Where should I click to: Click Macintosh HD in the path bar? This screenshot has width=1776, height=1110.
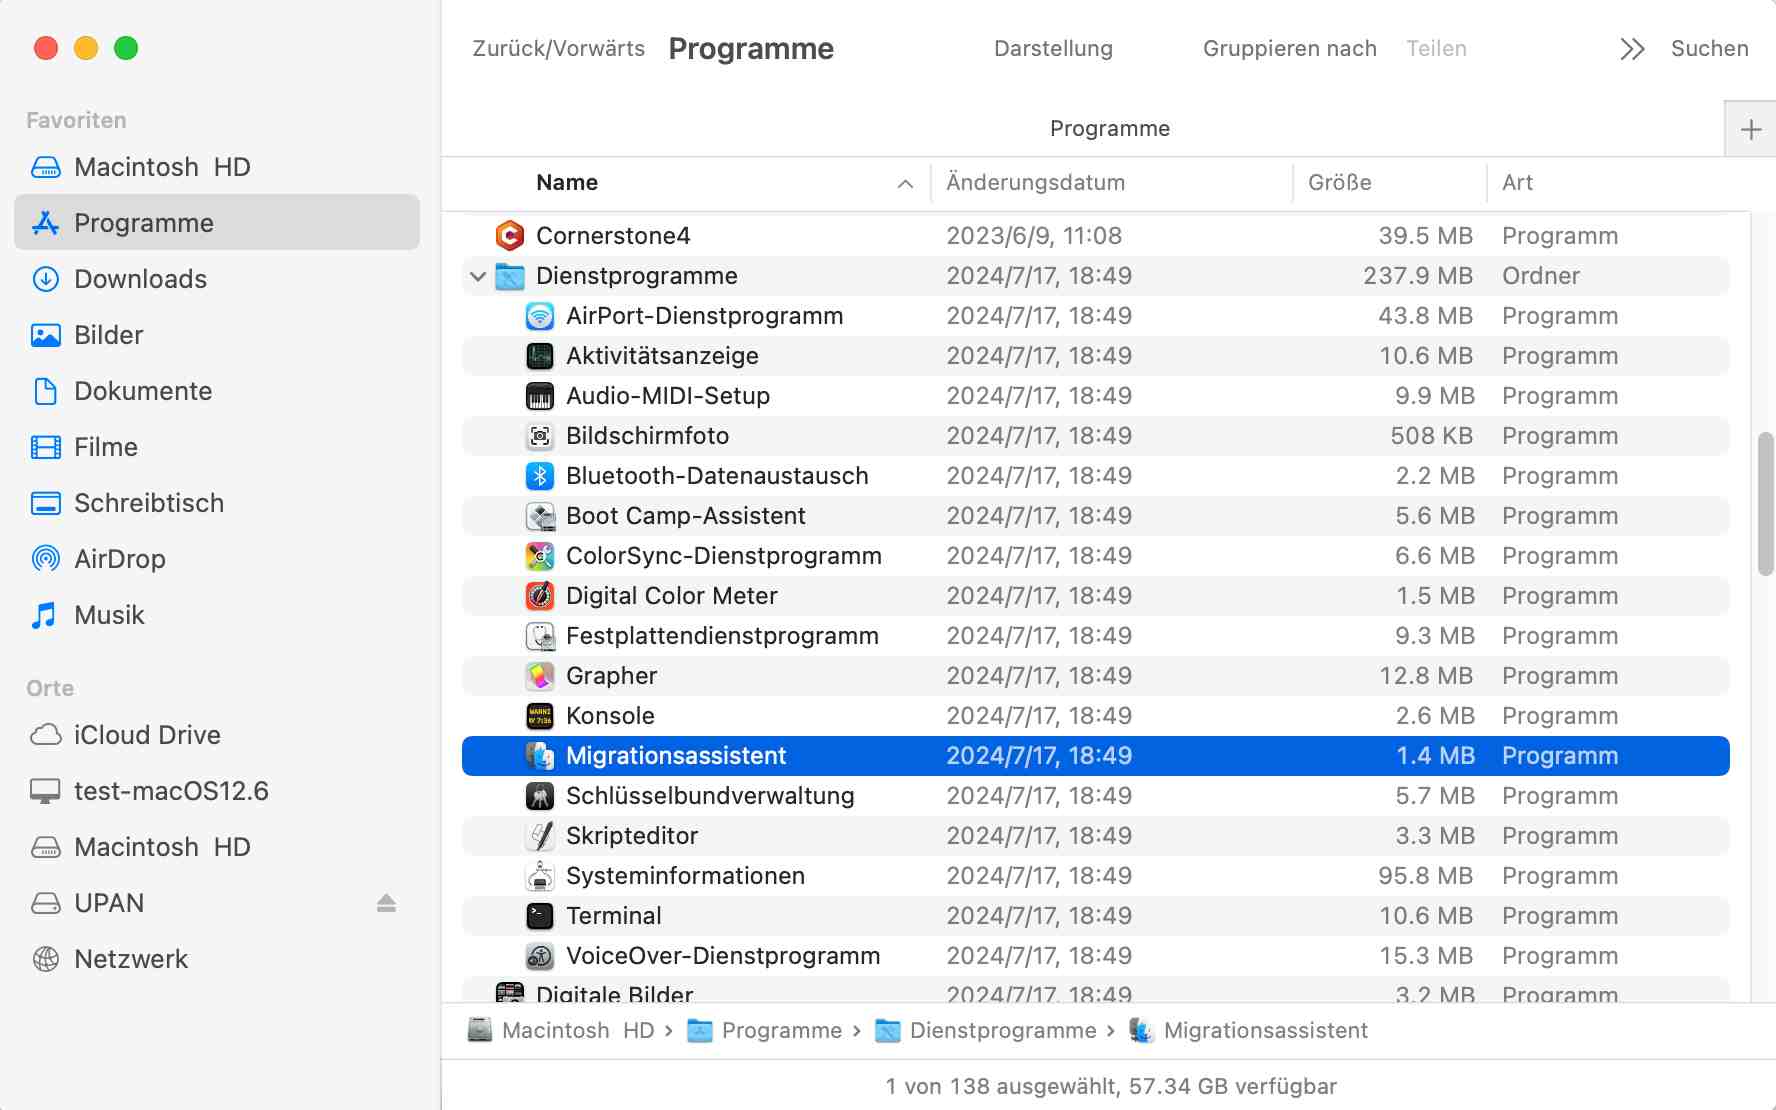pos(561,1031)
